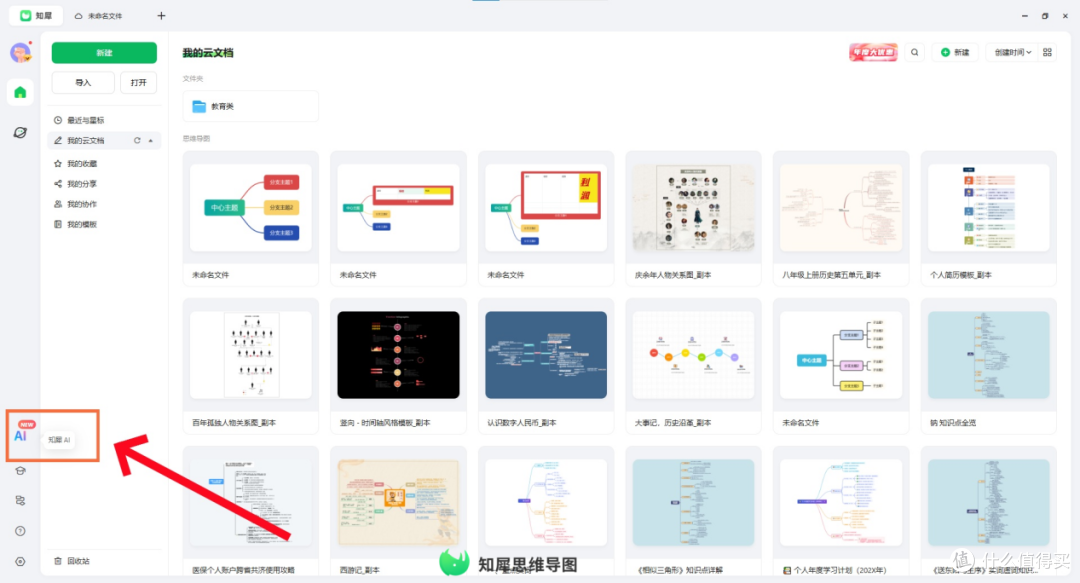Open 个人简历模板_副本 file

tap(988, 218)
